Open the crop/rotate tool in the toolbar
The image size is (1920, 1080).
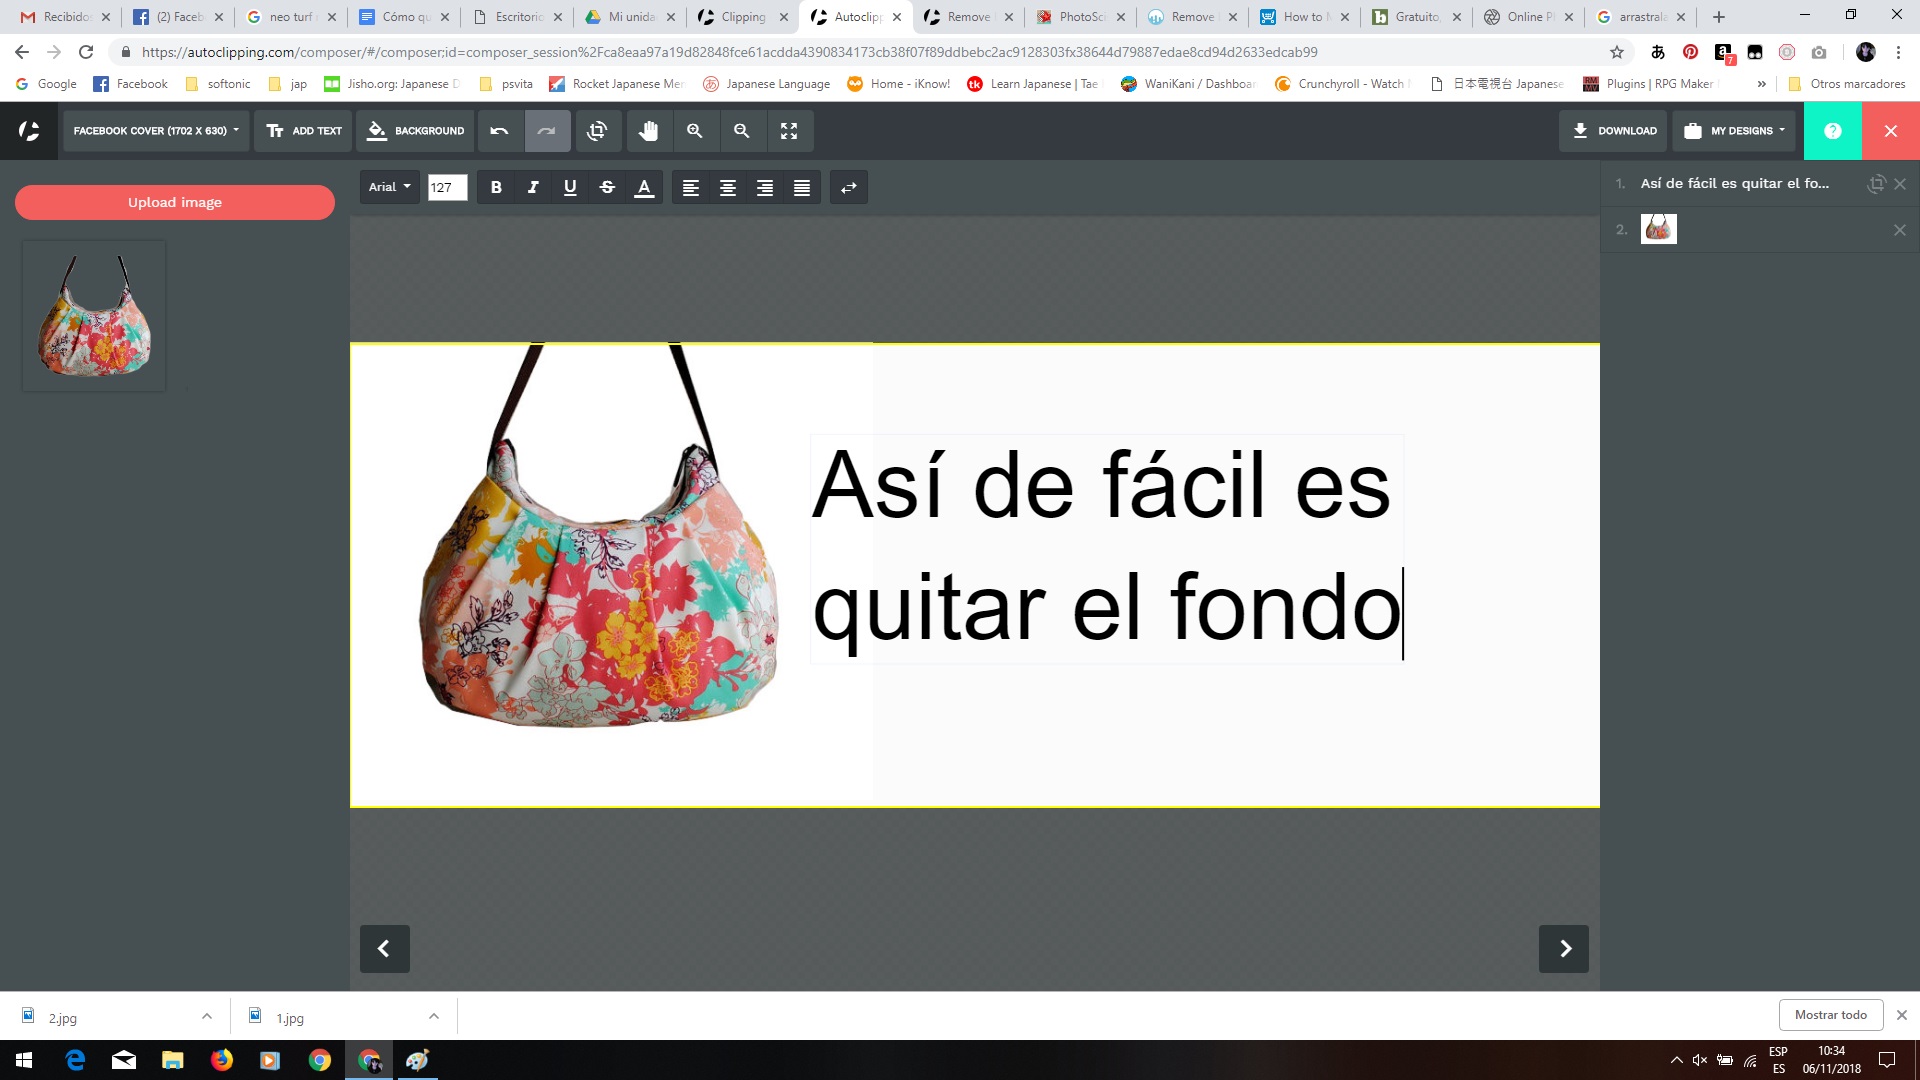point(598,131)
